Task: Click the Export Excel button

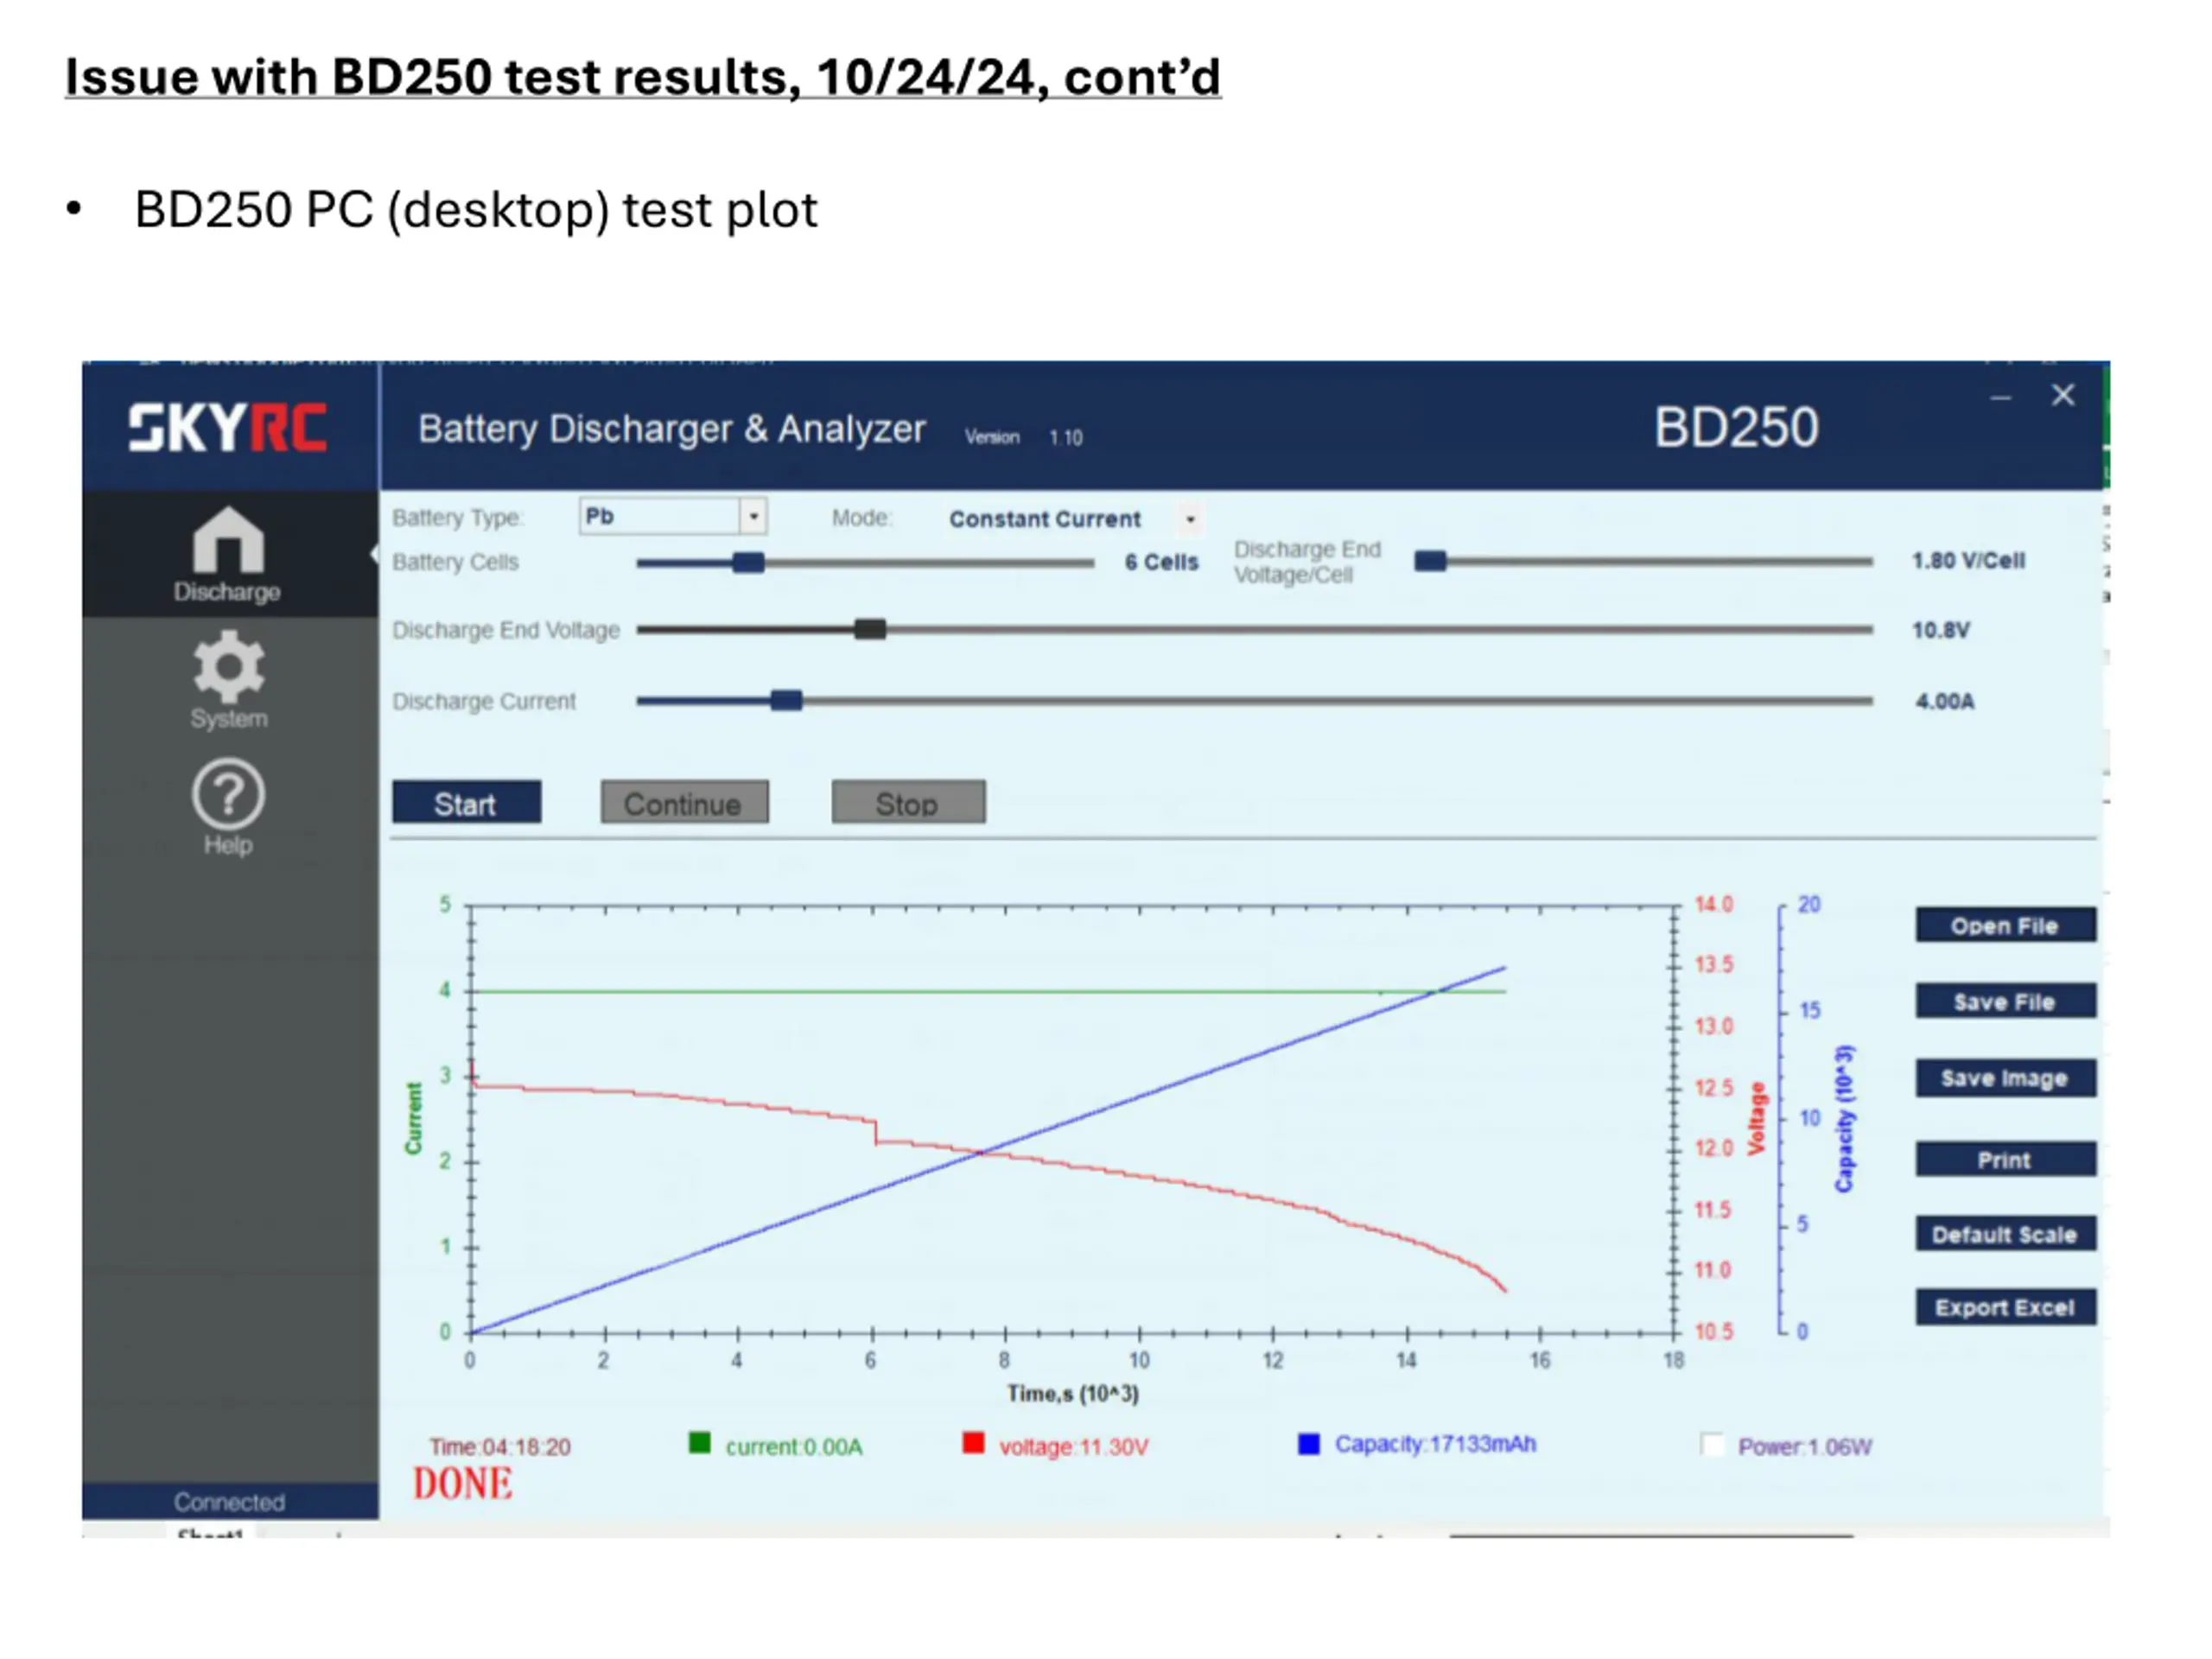Action: 2005,1307
